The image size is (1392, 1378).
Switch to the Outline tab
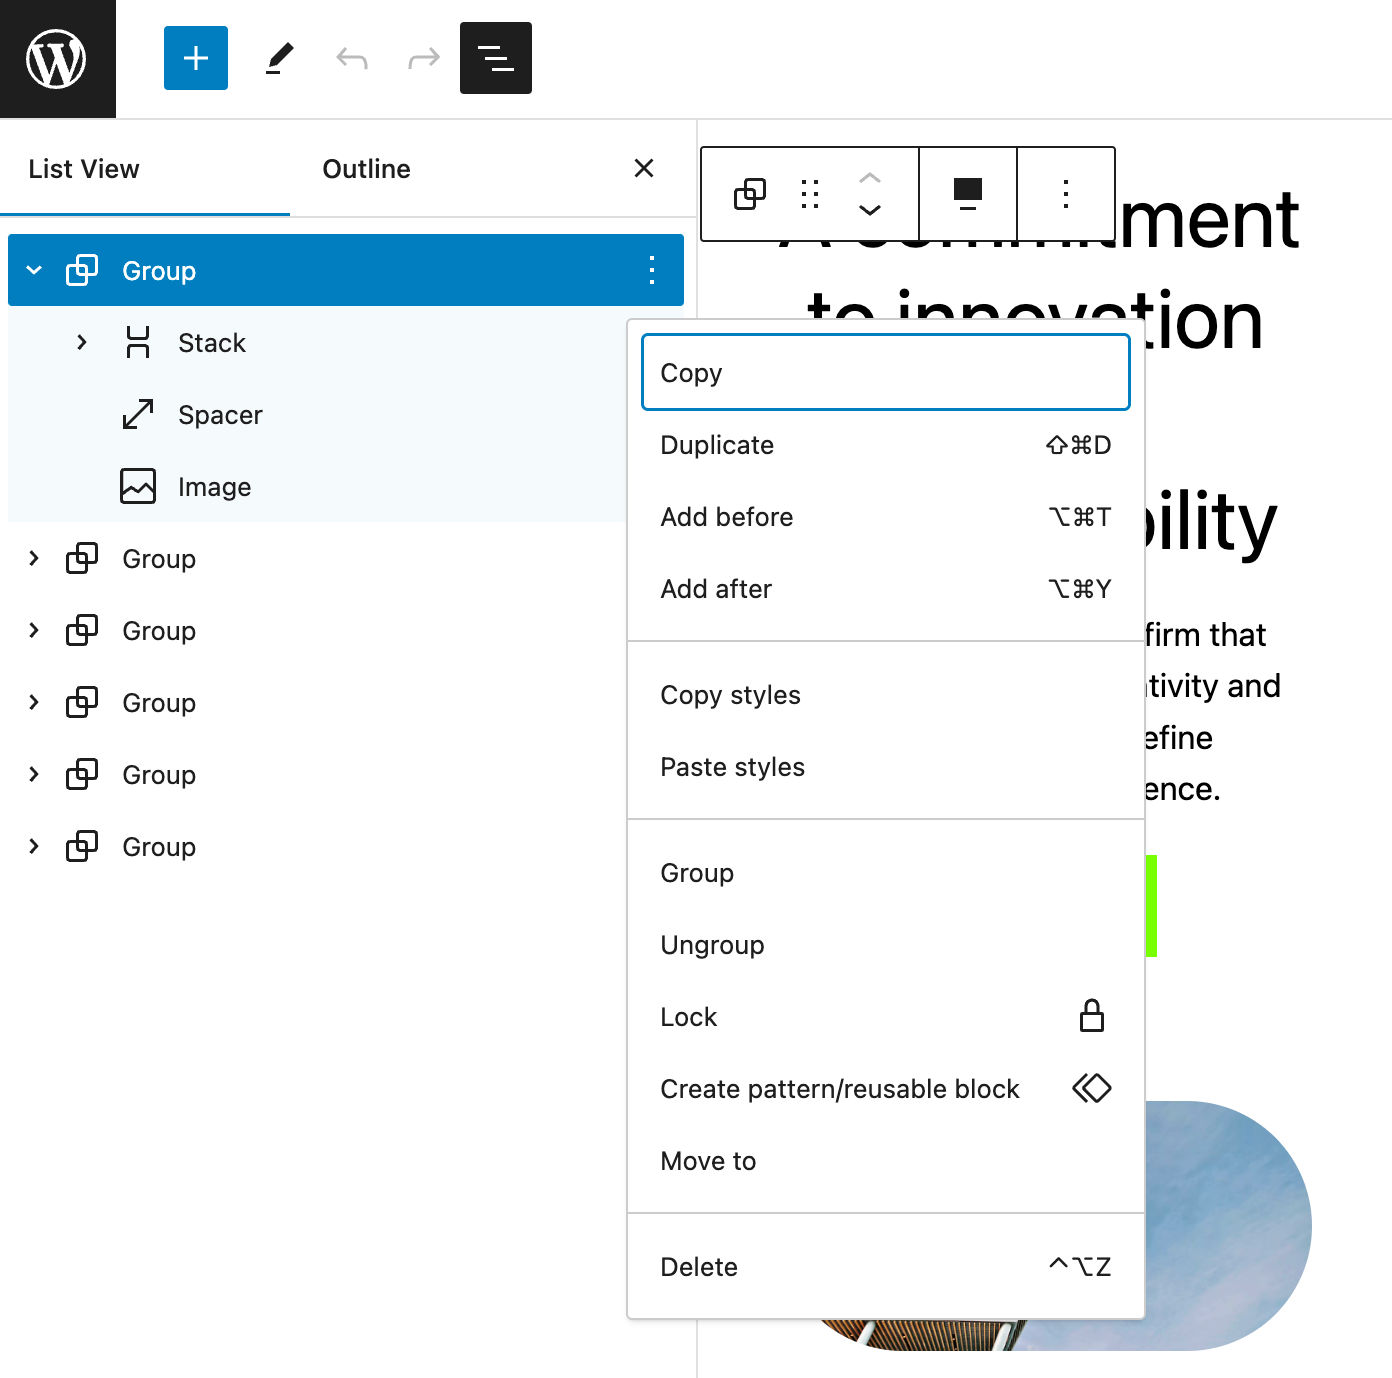click(366, 168)
